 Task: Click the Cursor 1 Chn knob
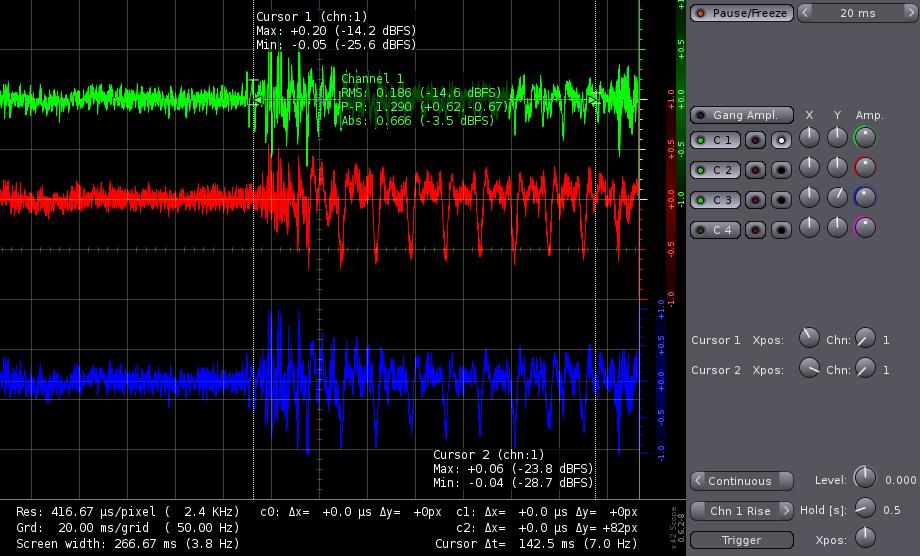865,338
